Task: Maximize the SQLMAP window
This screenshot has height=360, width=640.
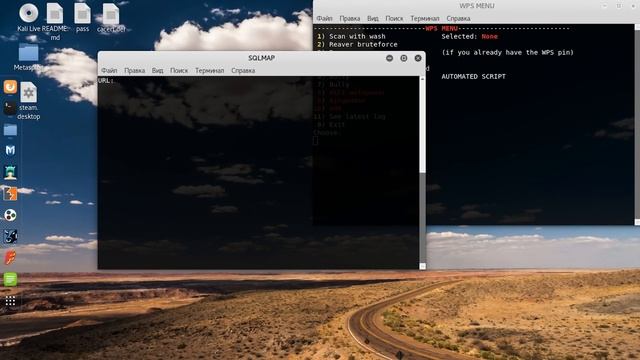Action: tap(404, 58)
